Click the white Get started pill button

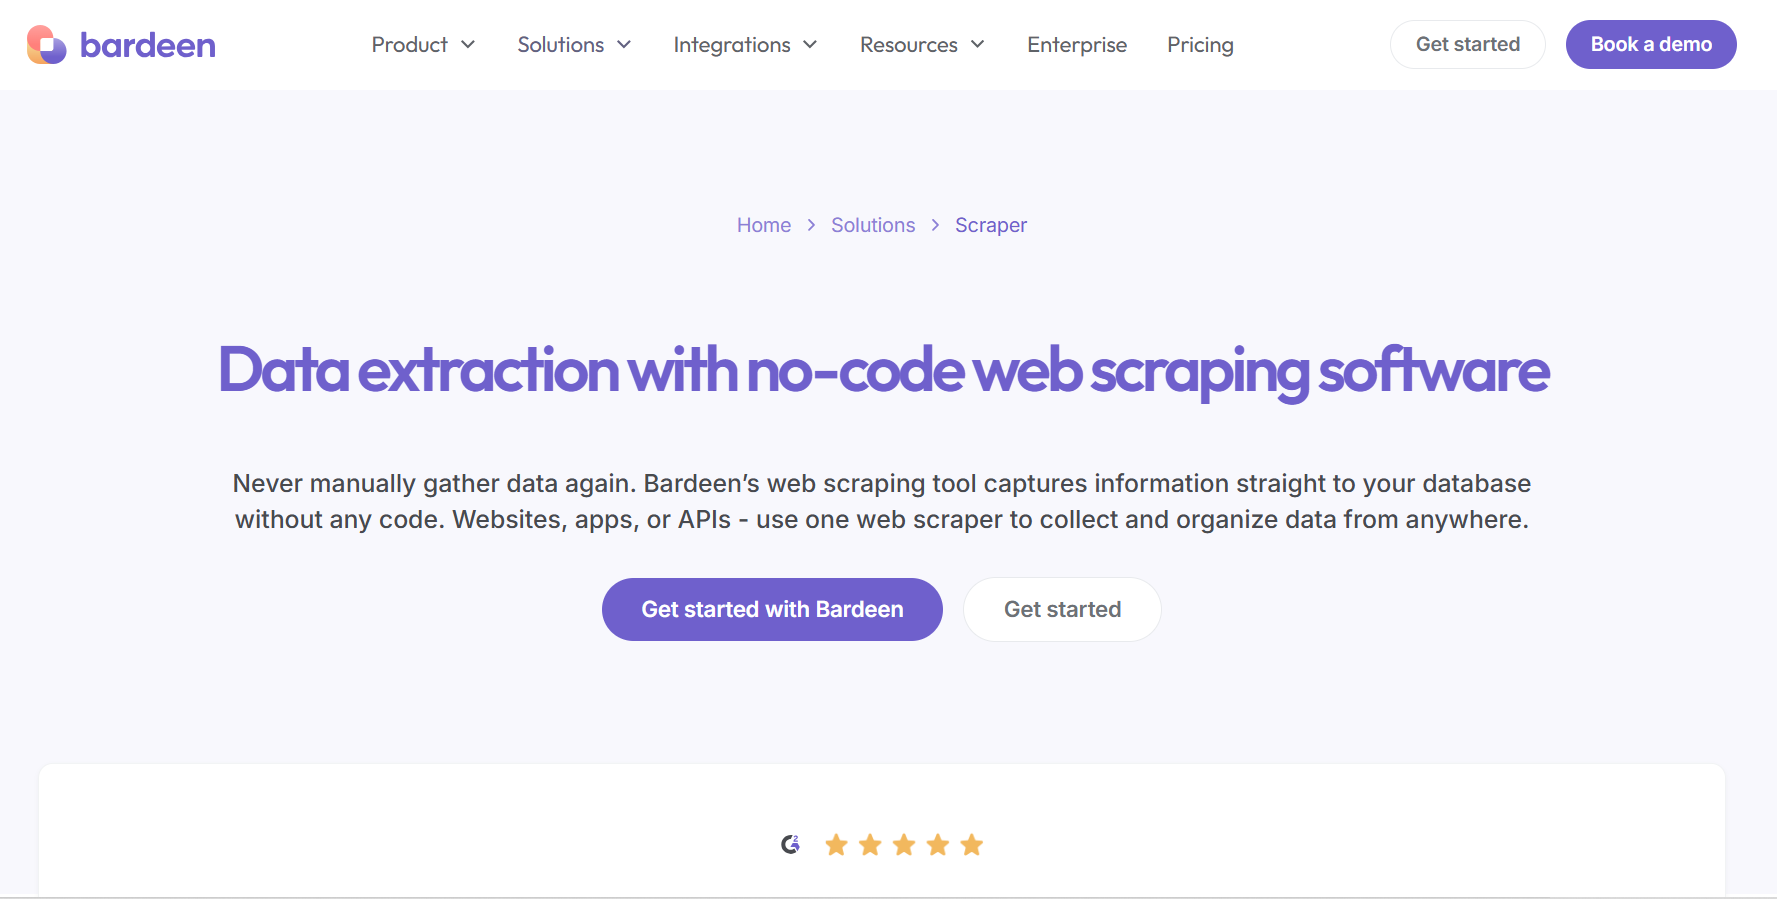(x=1062, y=609)
